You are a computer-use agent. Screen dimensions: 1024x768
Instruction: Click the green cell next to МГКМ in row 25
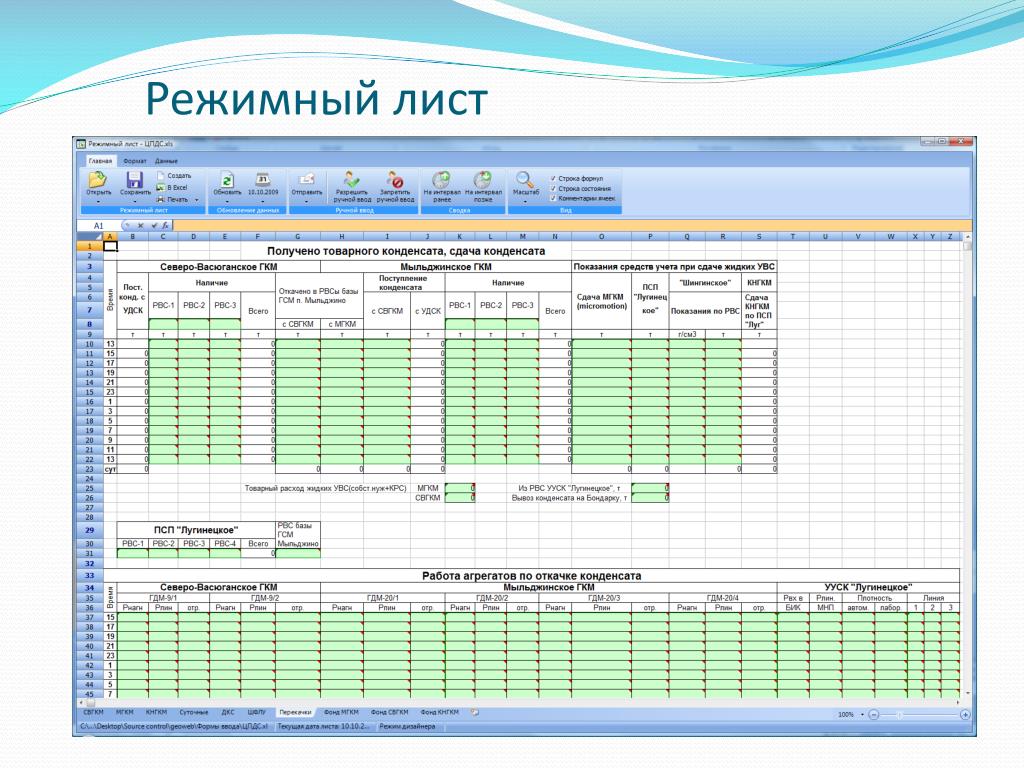coord(460,488)
